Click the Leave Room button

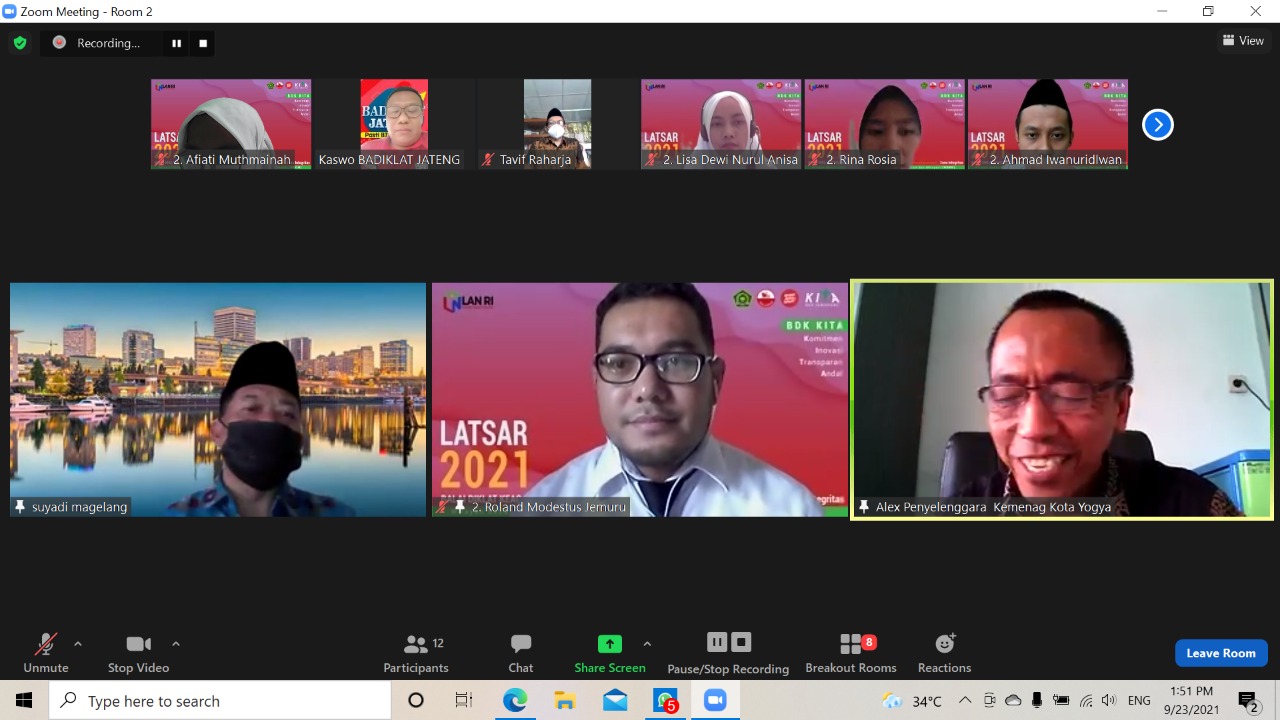click(1221, 653)
